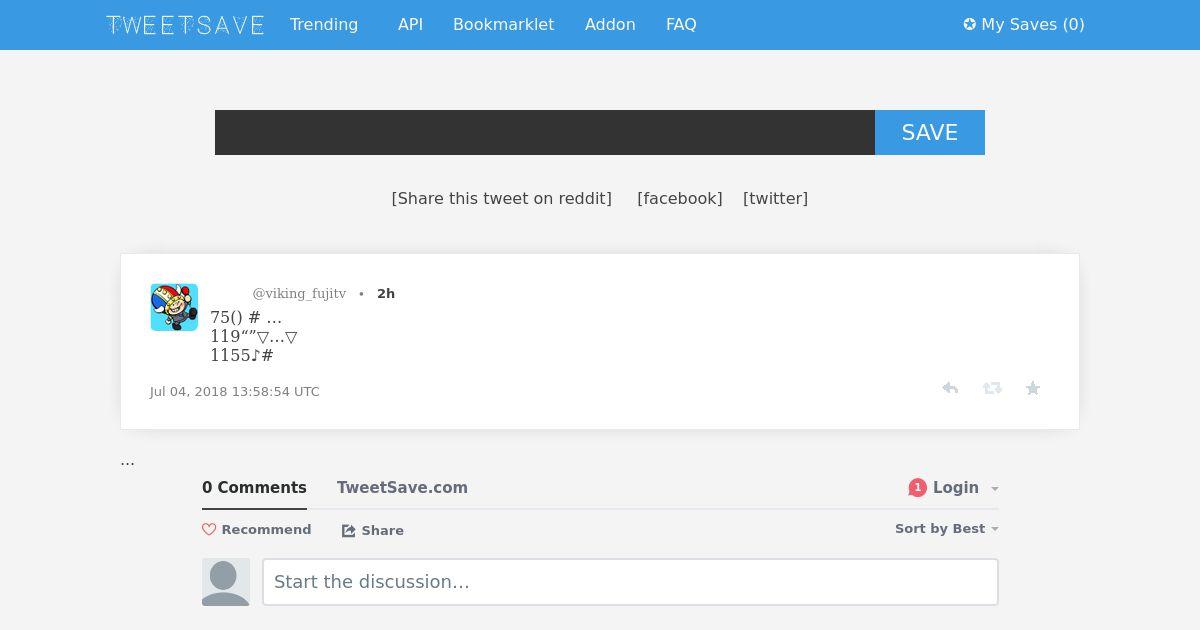
Task: Click the 2h tweet timestamp
Action: pos(386,293)
